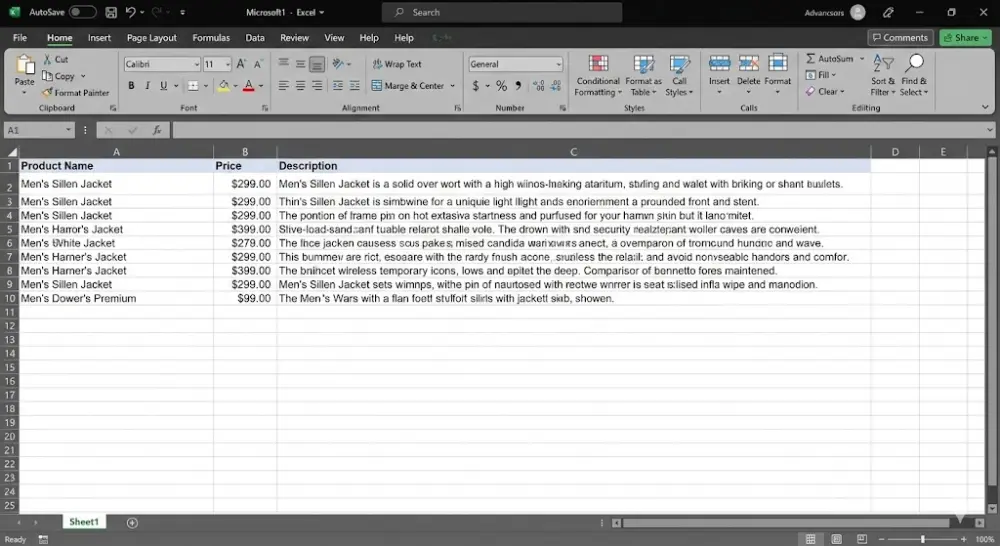Switch to the Review tab
The width and height of the screenshot is (1000, 546).
tap(294, 38)
